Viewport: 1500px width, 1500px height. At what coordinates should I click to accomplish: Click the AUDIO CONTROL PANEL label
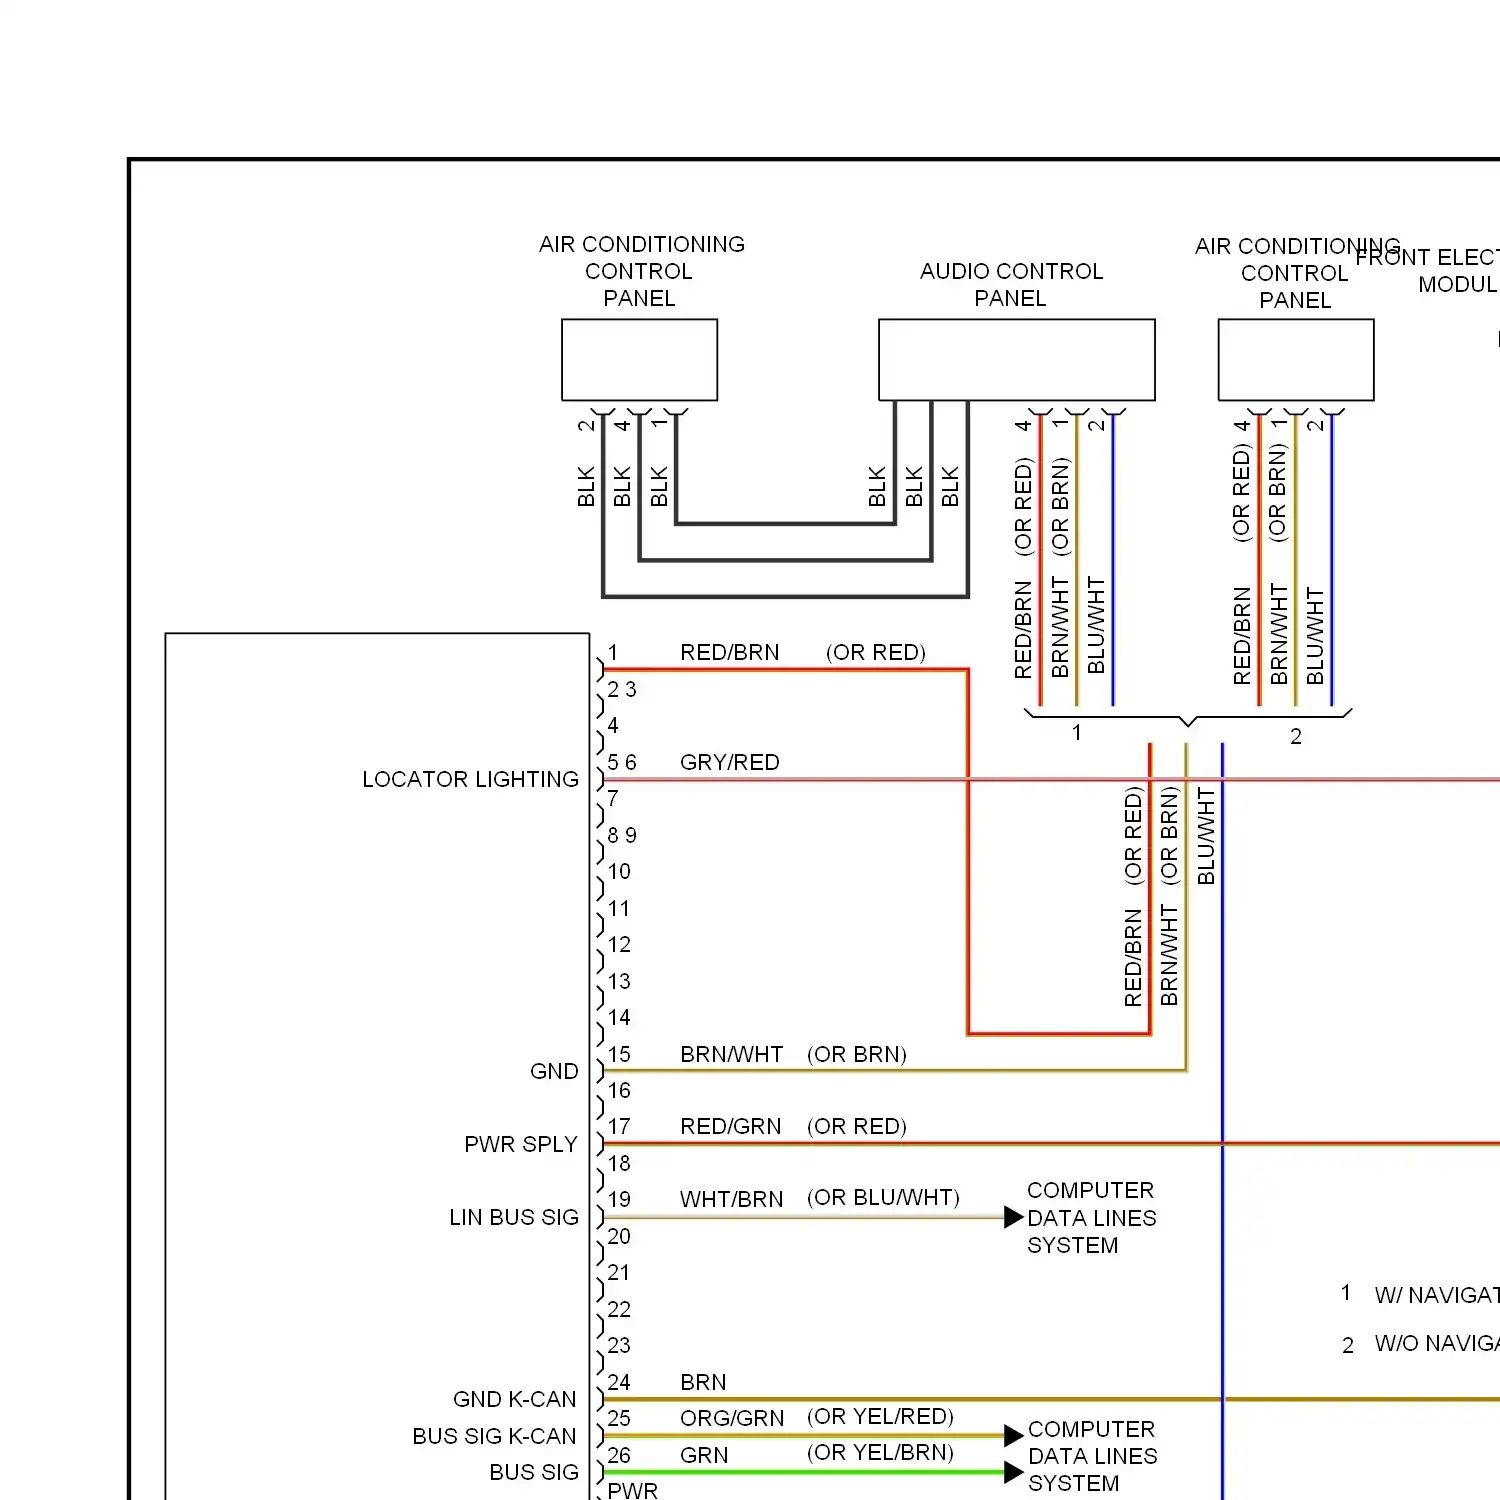click(x=1011, y=285)
